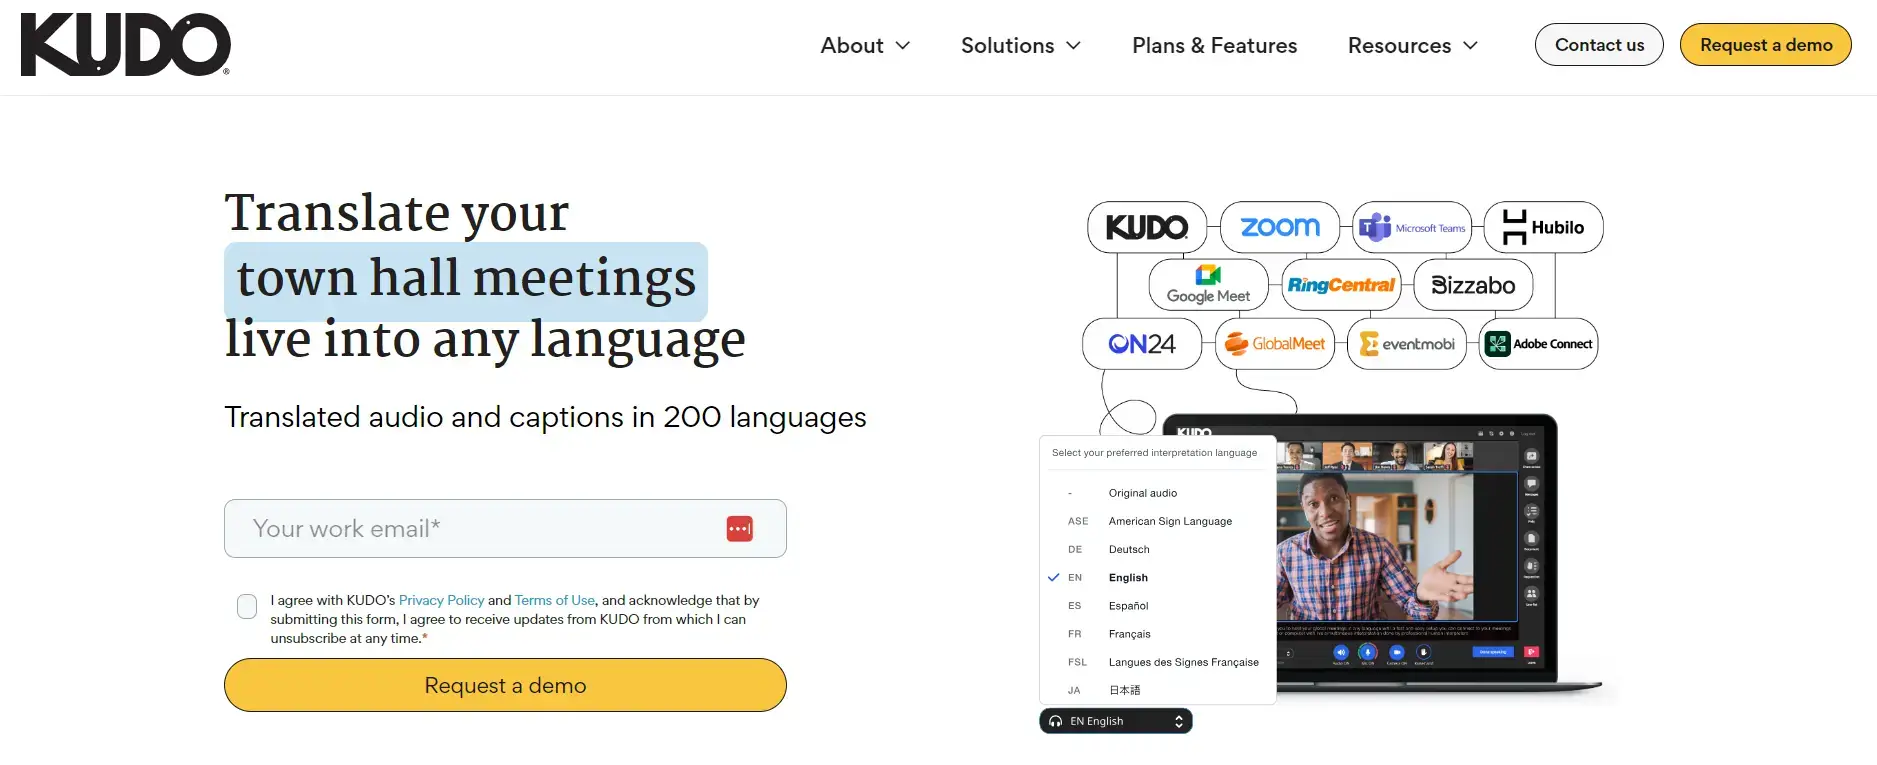Expand the Resources chevron arrow

(x=1470, y=45)
